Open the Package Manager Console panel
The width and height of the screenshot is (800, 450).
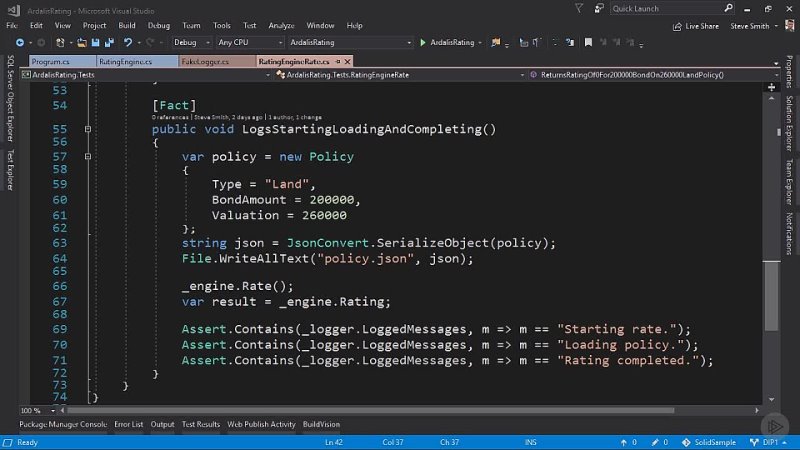(63, 424)
